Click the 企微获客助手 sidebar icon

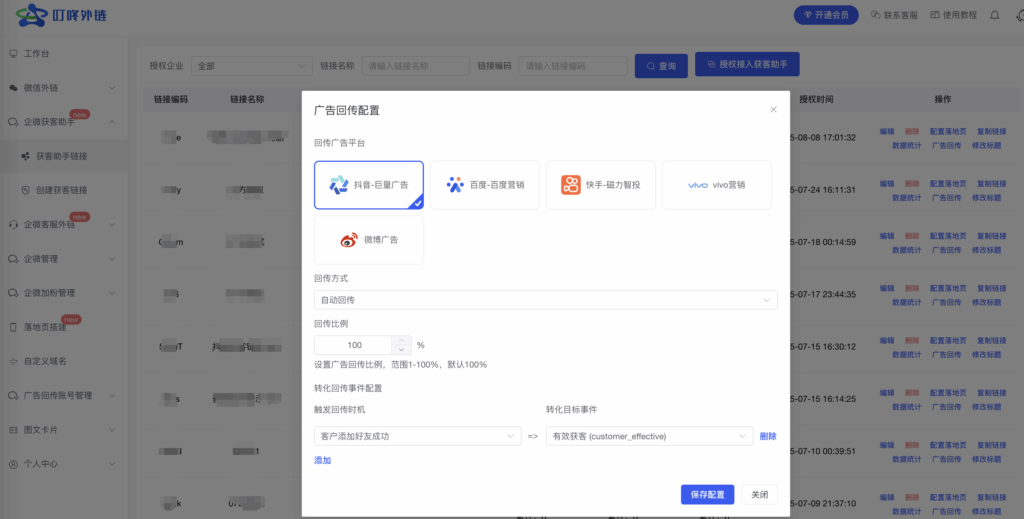coord(13,122)
